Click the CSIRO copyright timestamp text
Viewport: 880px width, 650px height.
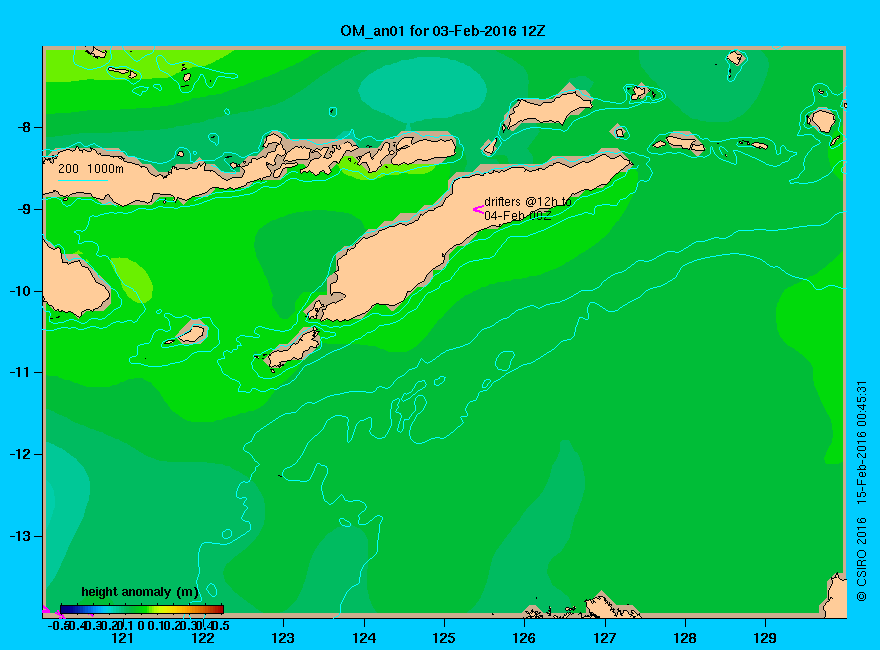click(861, 491)
